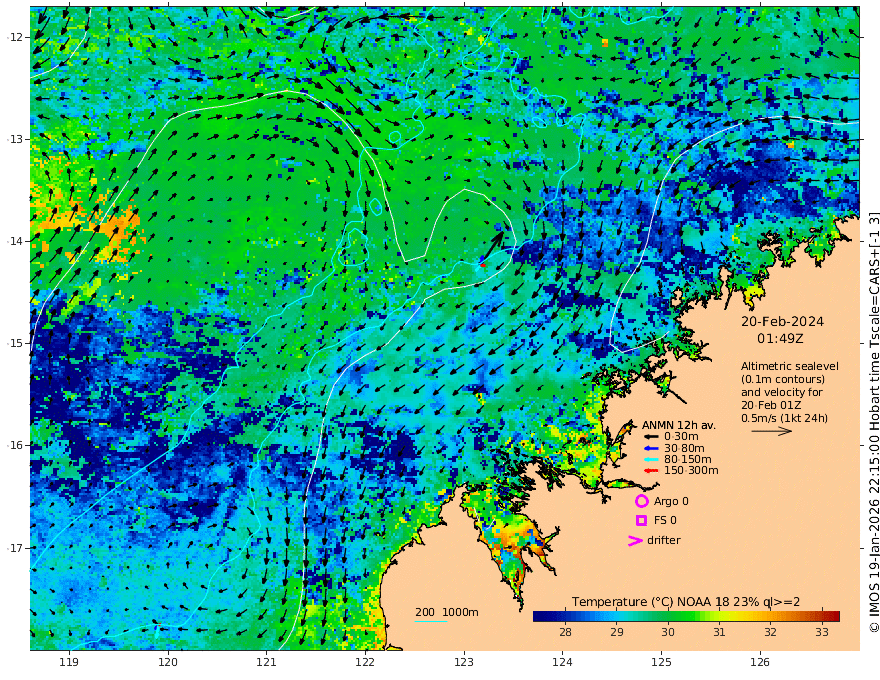
Task: Click the magenta drifter arrowhead symbol
Action: pyautogui.click(x=635, y=540)
